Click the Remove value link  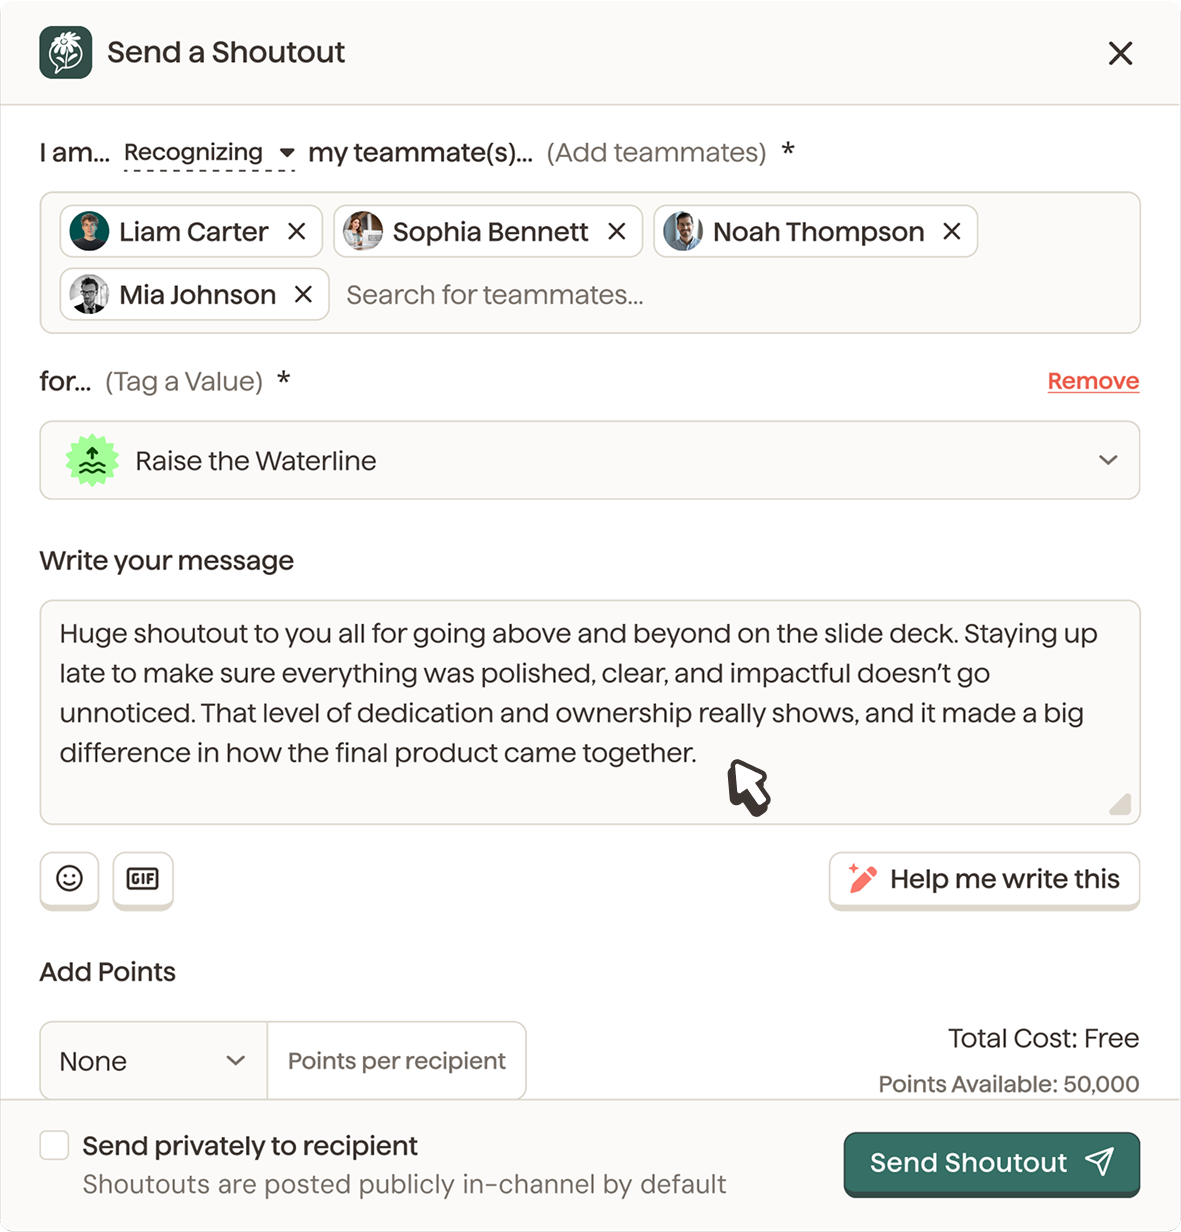1093,381
